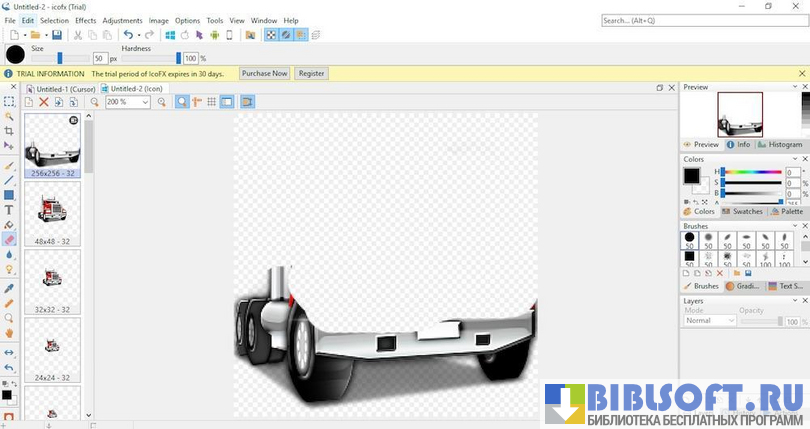Open the Effects menu
This screenshot has width=810, height=429.
[86, 20]
